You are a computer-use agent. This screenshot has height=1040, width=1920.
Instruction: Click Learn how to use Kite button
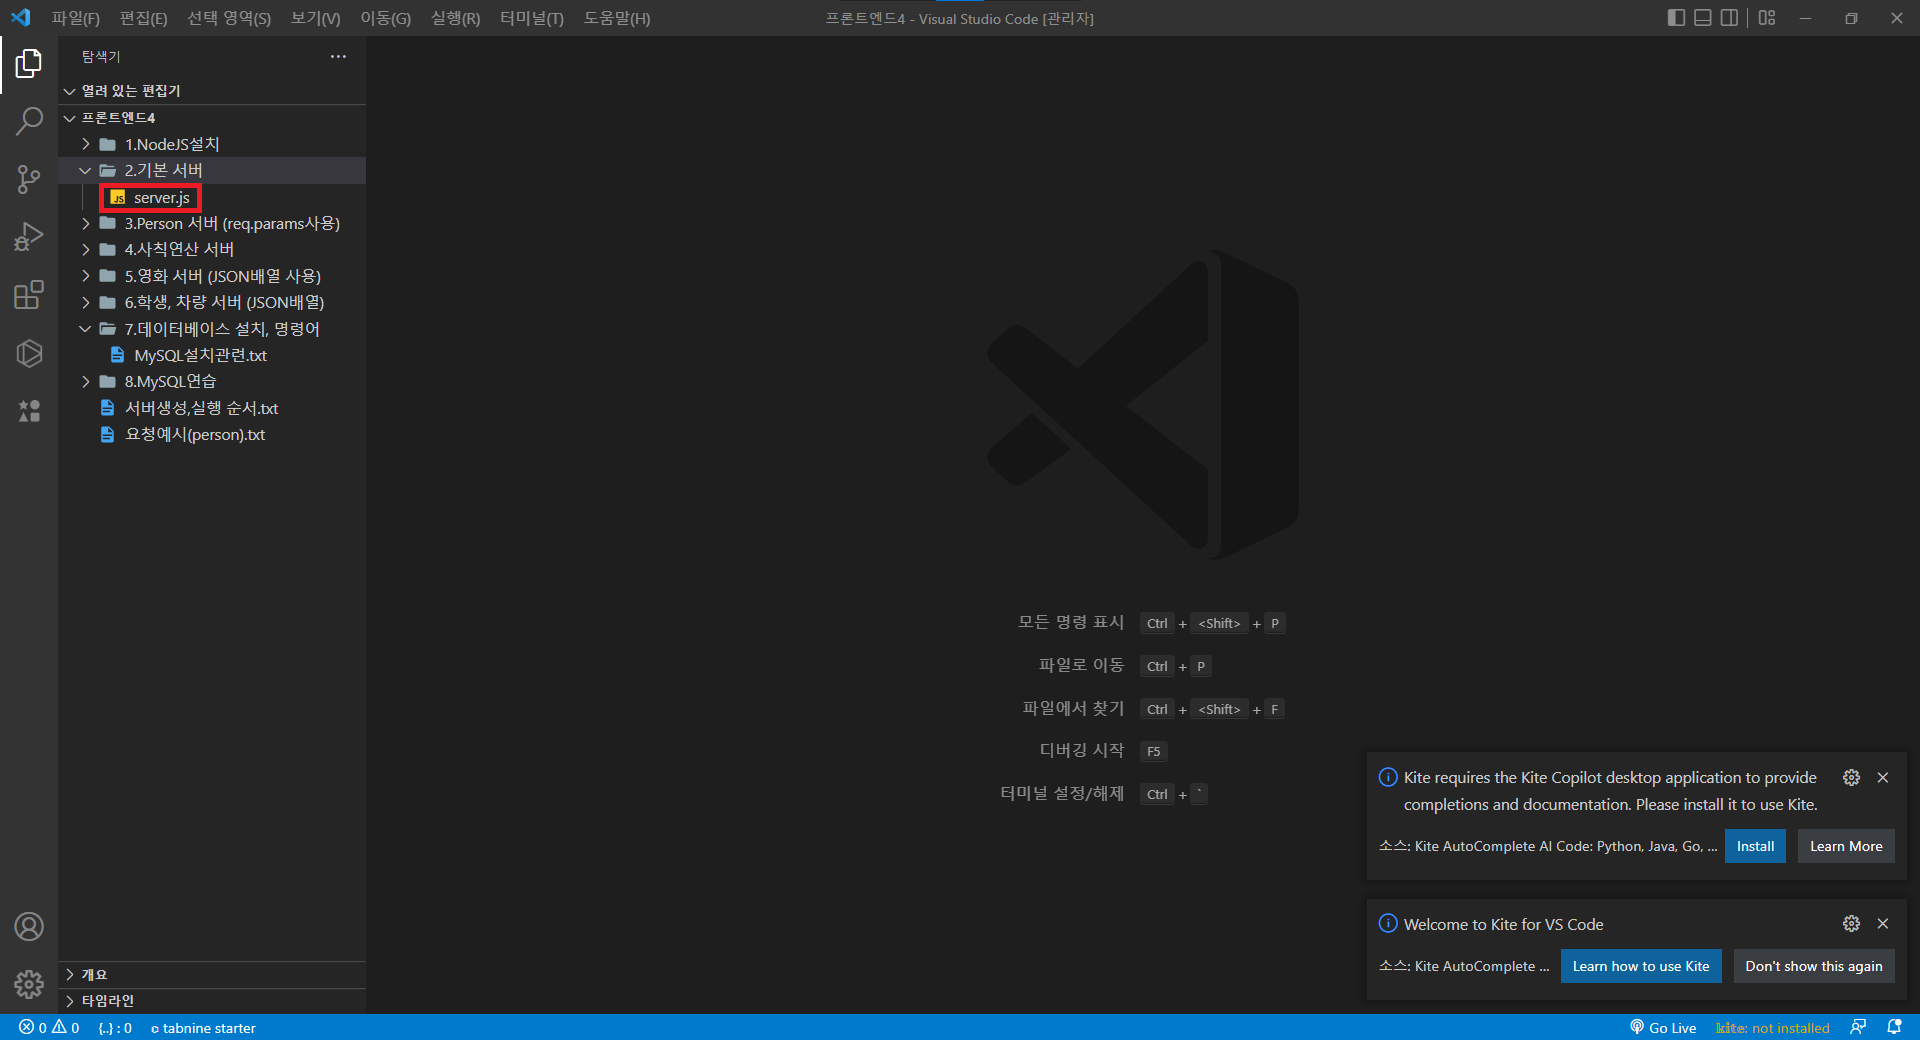tap(1641, 966)
